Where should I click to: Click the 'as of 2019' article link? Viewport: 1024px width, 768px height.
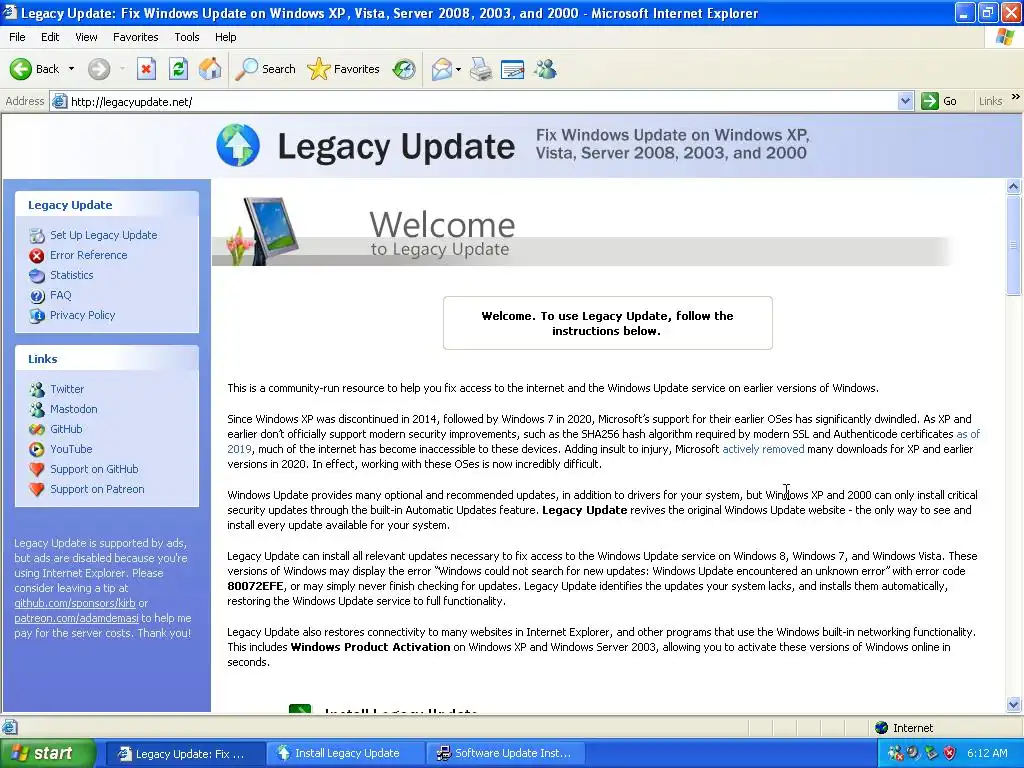(x=968, y=434)
